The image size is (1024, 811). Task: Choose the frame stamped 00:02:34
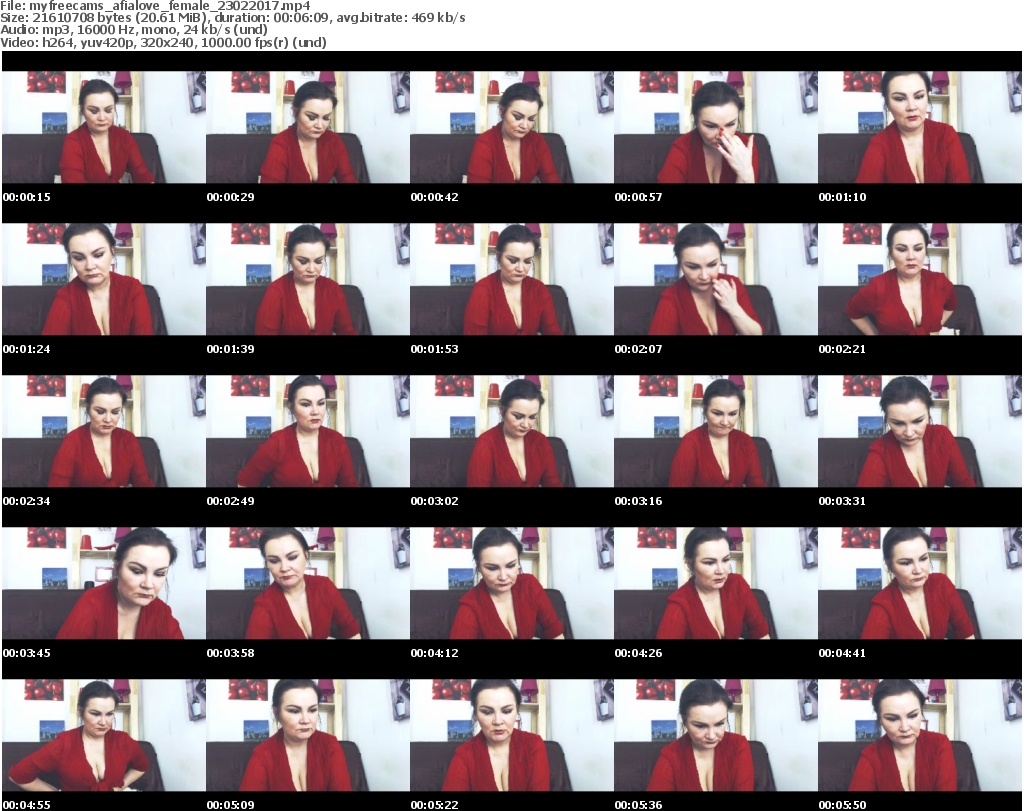coord(104,432)
